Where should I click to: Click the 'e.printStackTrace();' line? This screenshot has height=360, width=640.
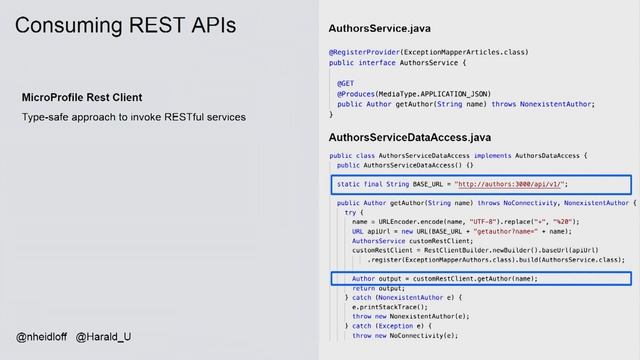390,307
